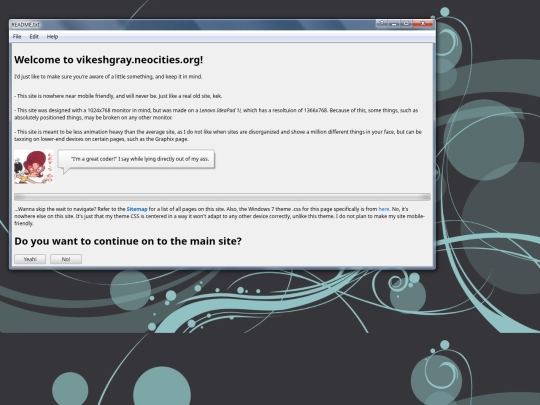Close the README.txt window
The image size is (540, 405).
pyautogui.click(x=423, y=23)
